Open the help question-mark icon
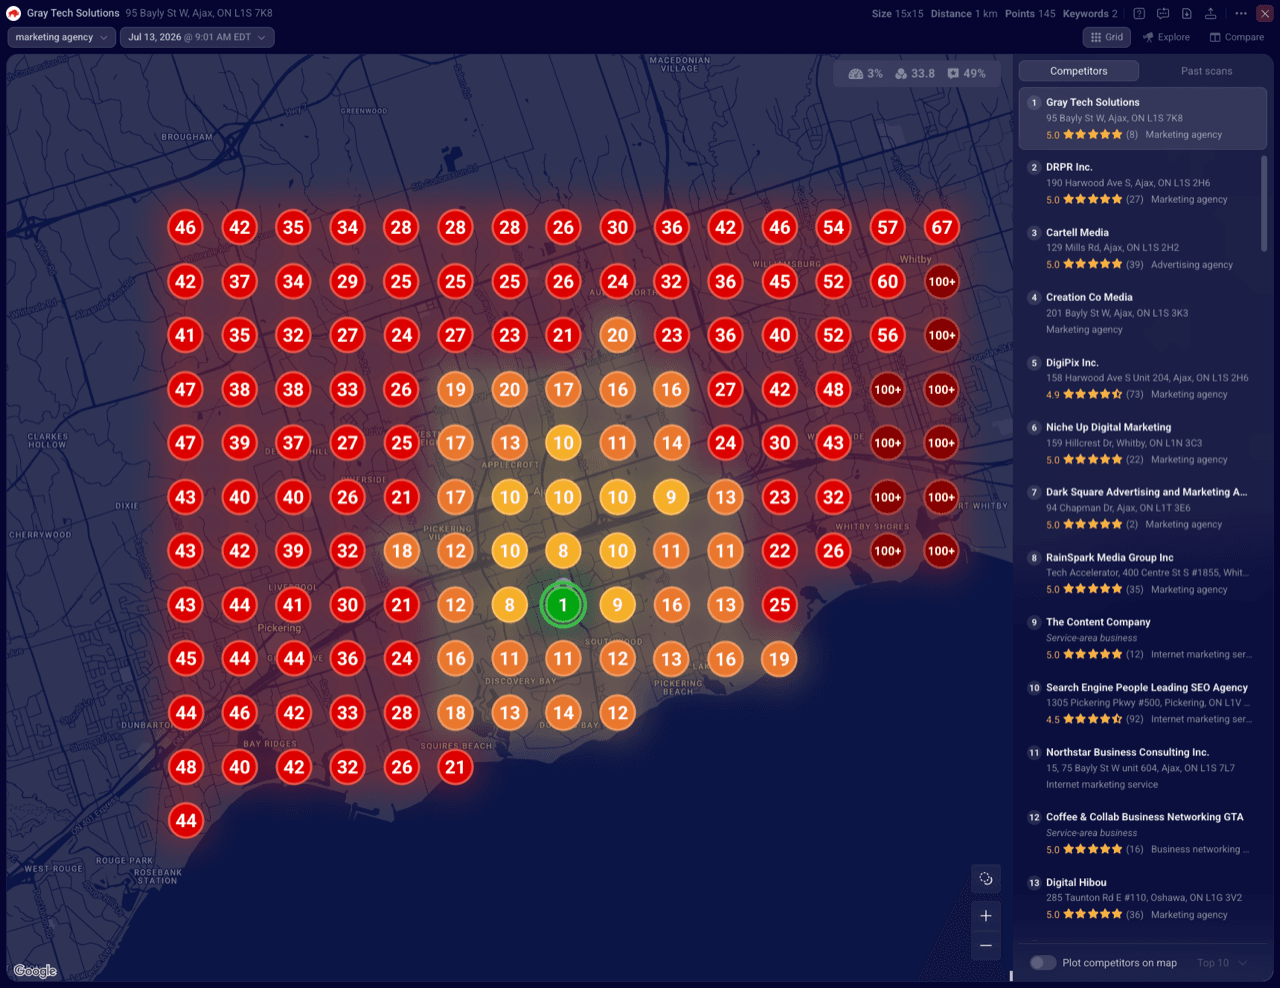The image size is (1280, 988). (x=1139, y=14)
